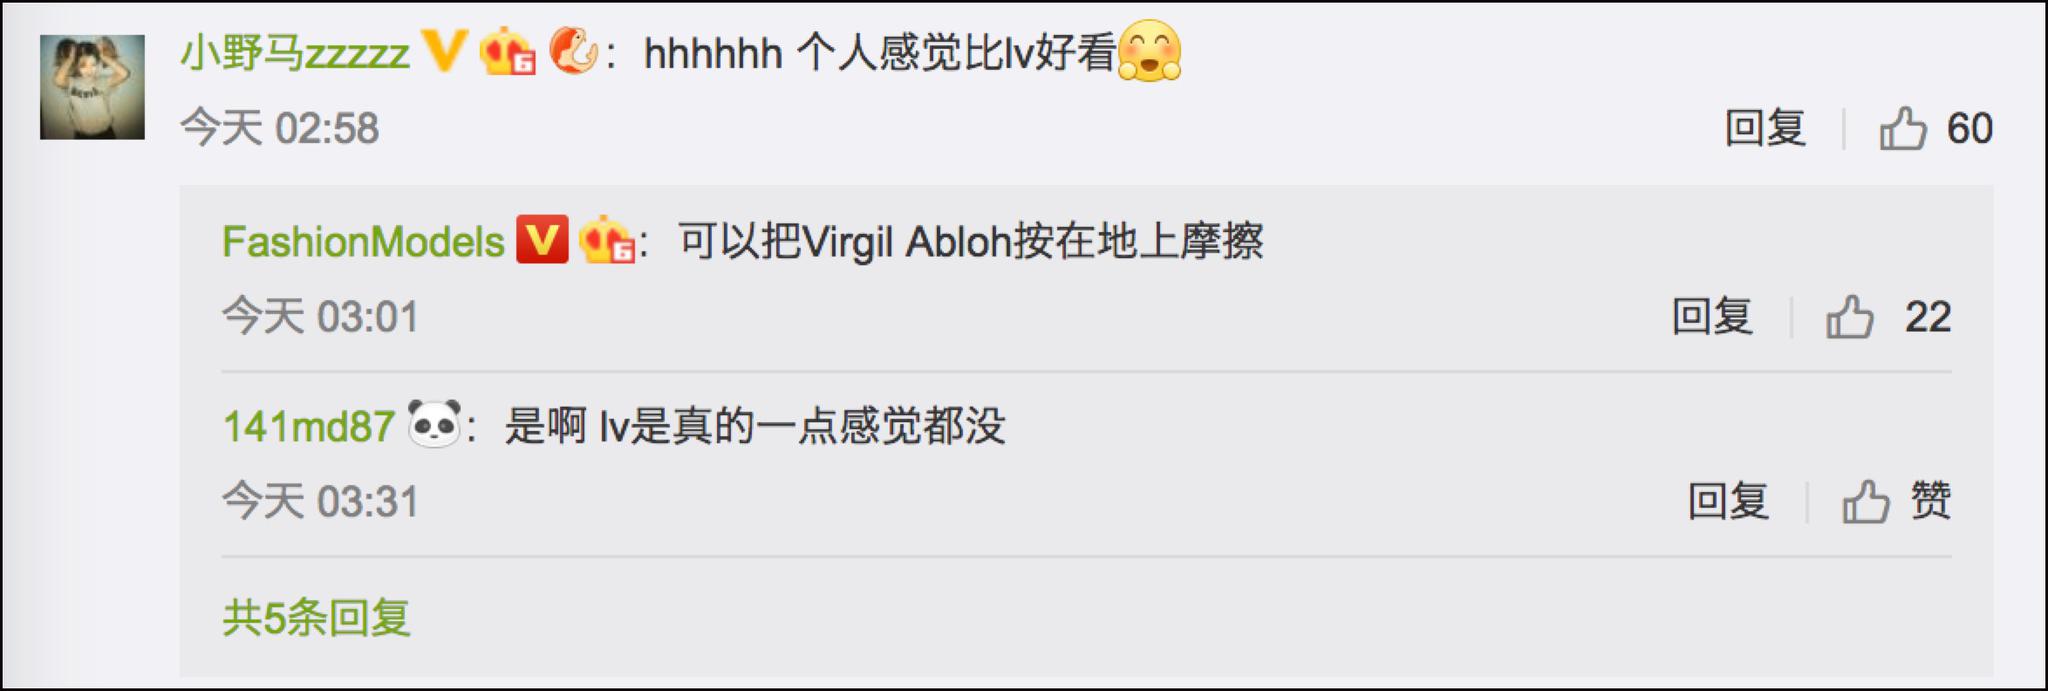This screenshot has width=2048, height=691.
Task: Click the panda icon next to 141md87
Action: point(434,424)
